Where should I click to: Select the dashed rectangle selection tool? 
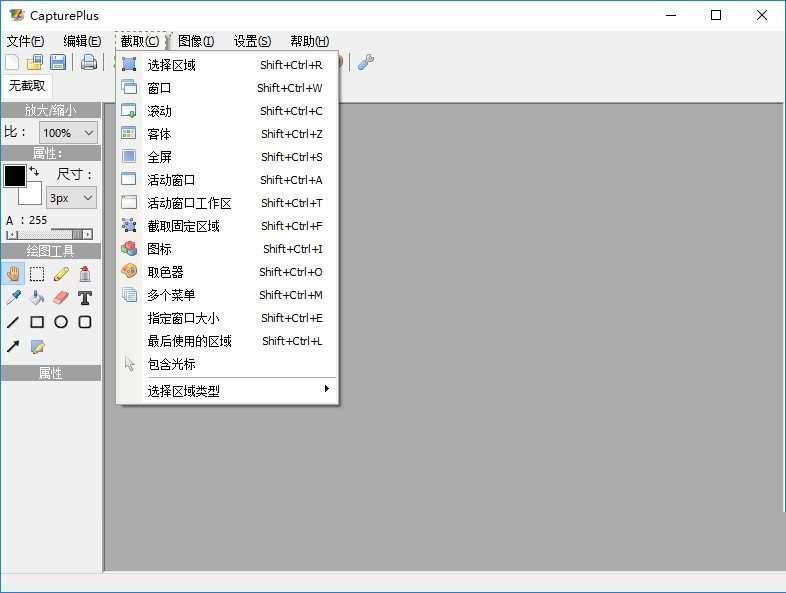pyautogui.click(x=37, y=274)
